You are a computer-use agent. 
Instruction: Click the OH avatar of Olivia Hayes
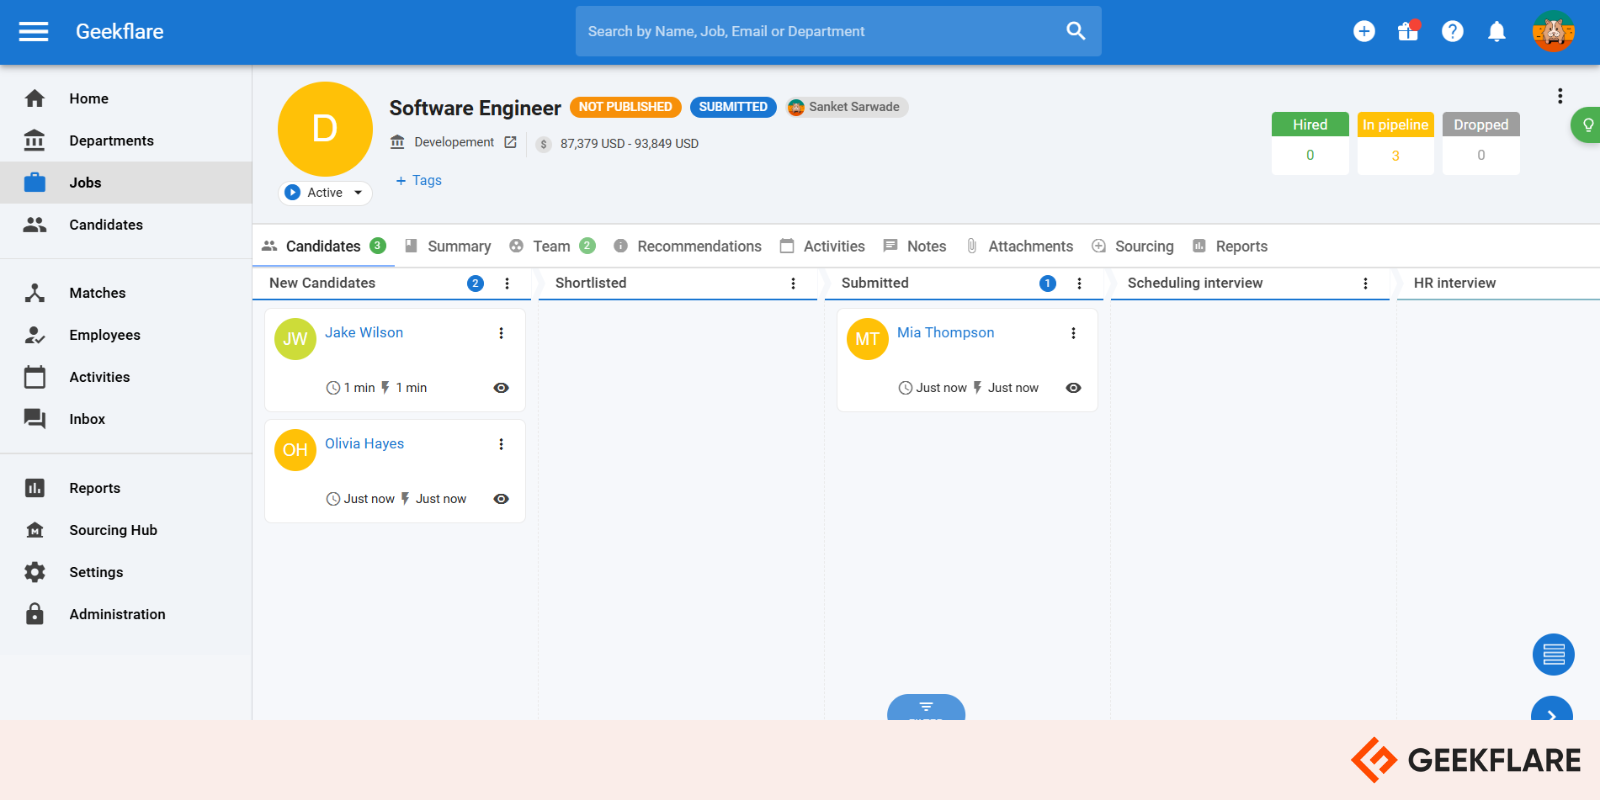pyautogui.click(x=295, y=450)
